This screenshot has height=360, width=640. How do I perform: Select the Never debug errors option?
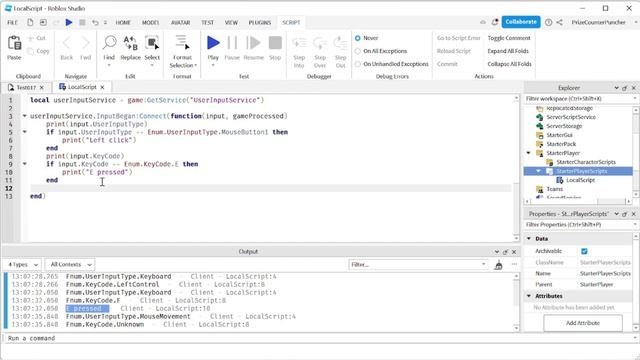click(358, 38)
